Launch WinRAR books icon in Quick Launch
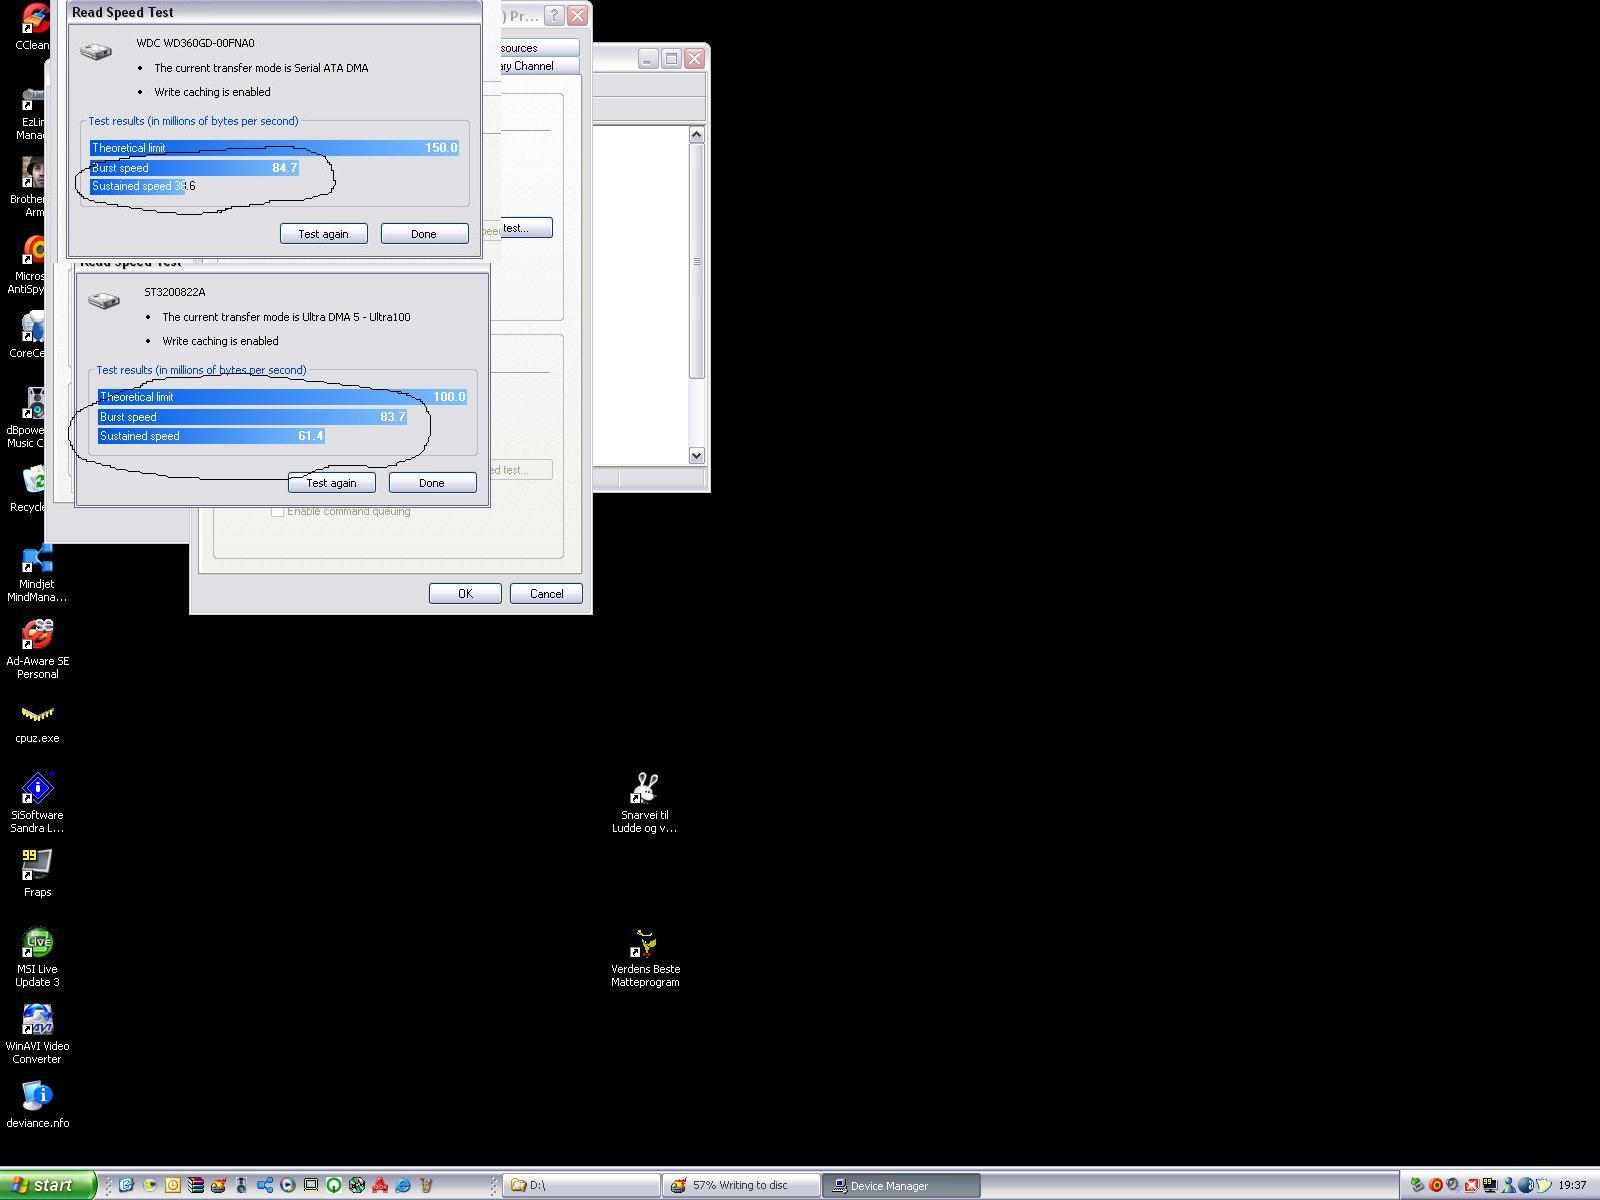 (x=196, y=1185)
